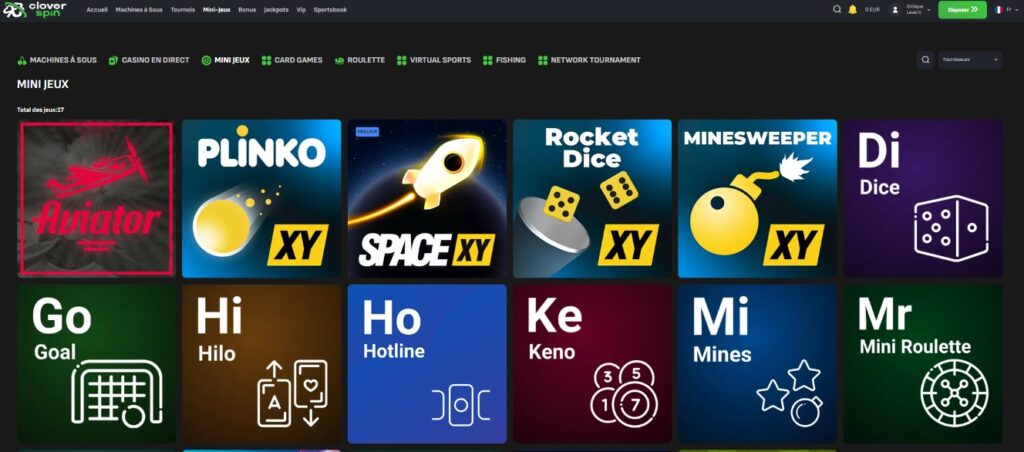Open the Fournisseurs provider dropdown
This screenshot has height=452, width=1024.
coord(970,59)
